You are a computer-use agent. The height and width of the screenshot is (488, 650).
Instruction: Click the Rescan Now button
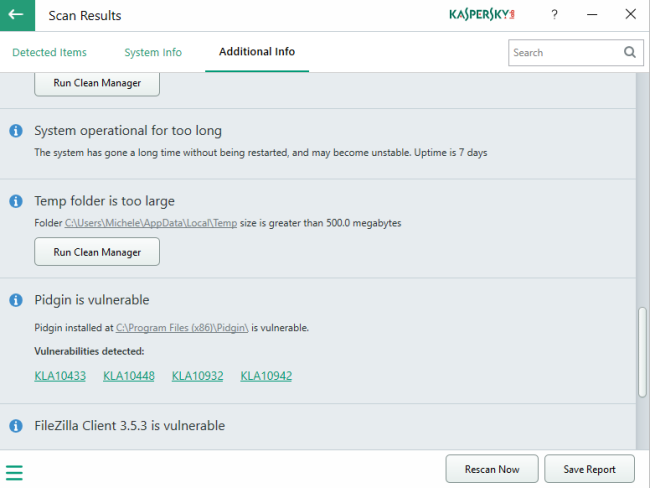pyautogui.click(x=492, y=469)
